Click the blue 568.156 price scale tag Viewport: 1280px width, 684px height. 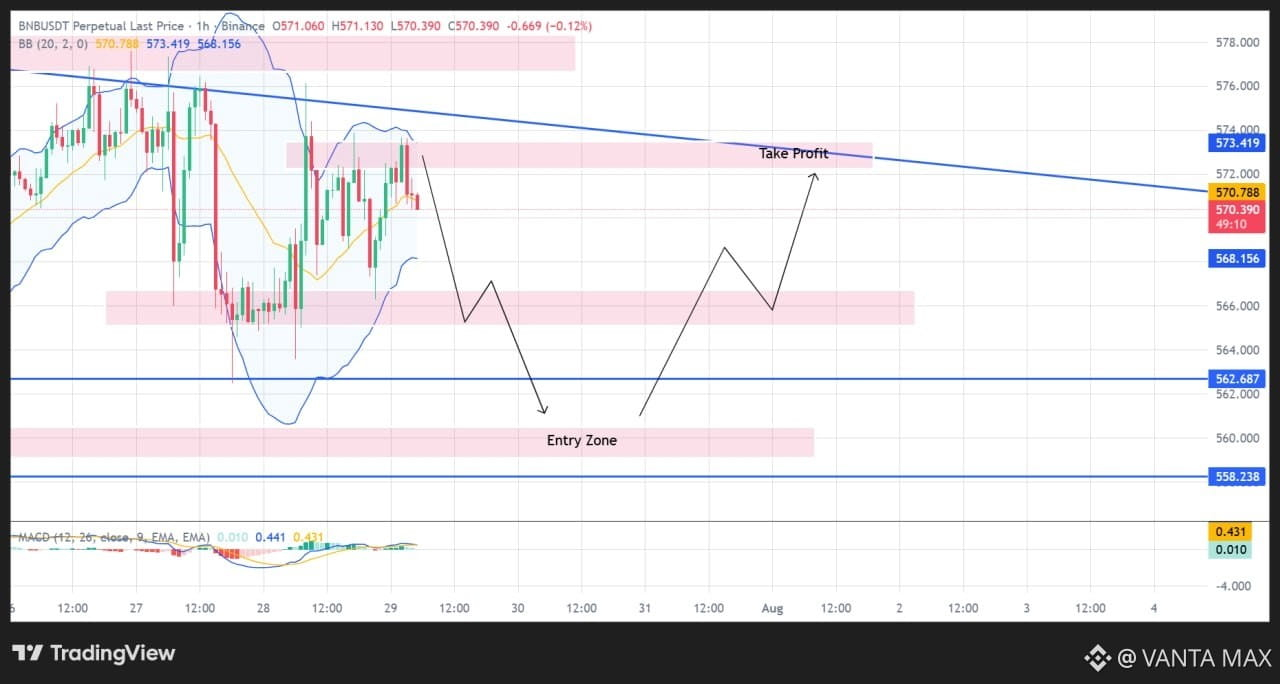1237,258
